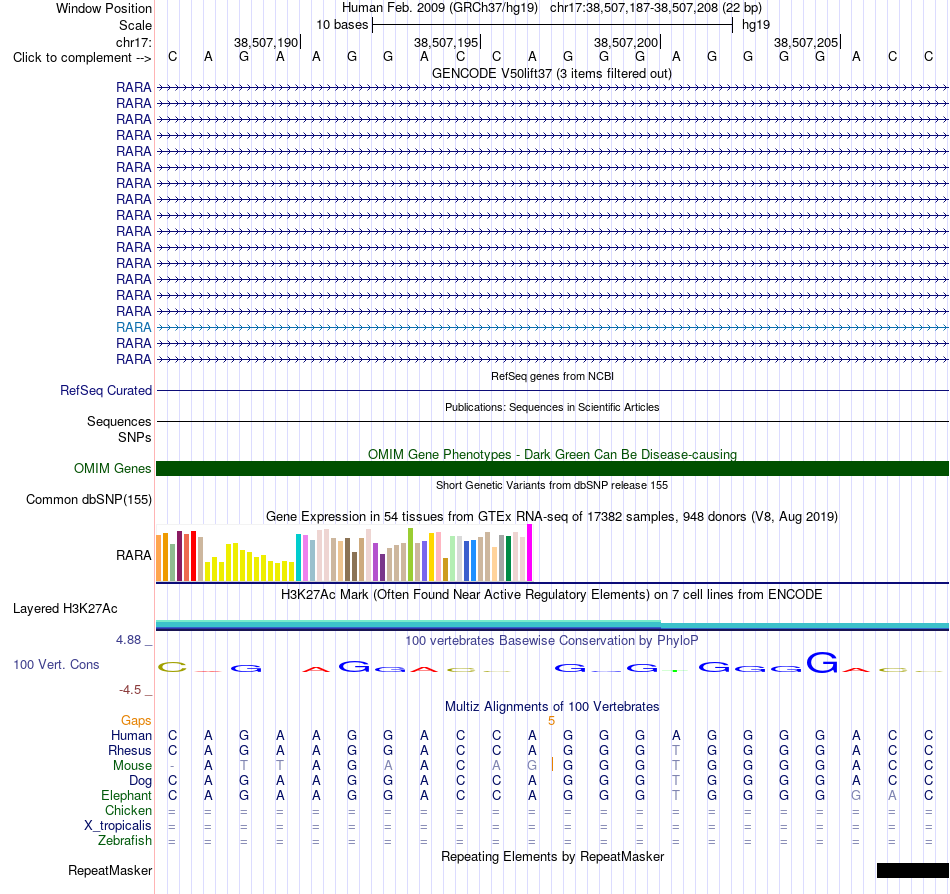This screenshot has width=950, height=894.
Task: Click the 'OMIM Genes' label
Action: tap(112, 468)
